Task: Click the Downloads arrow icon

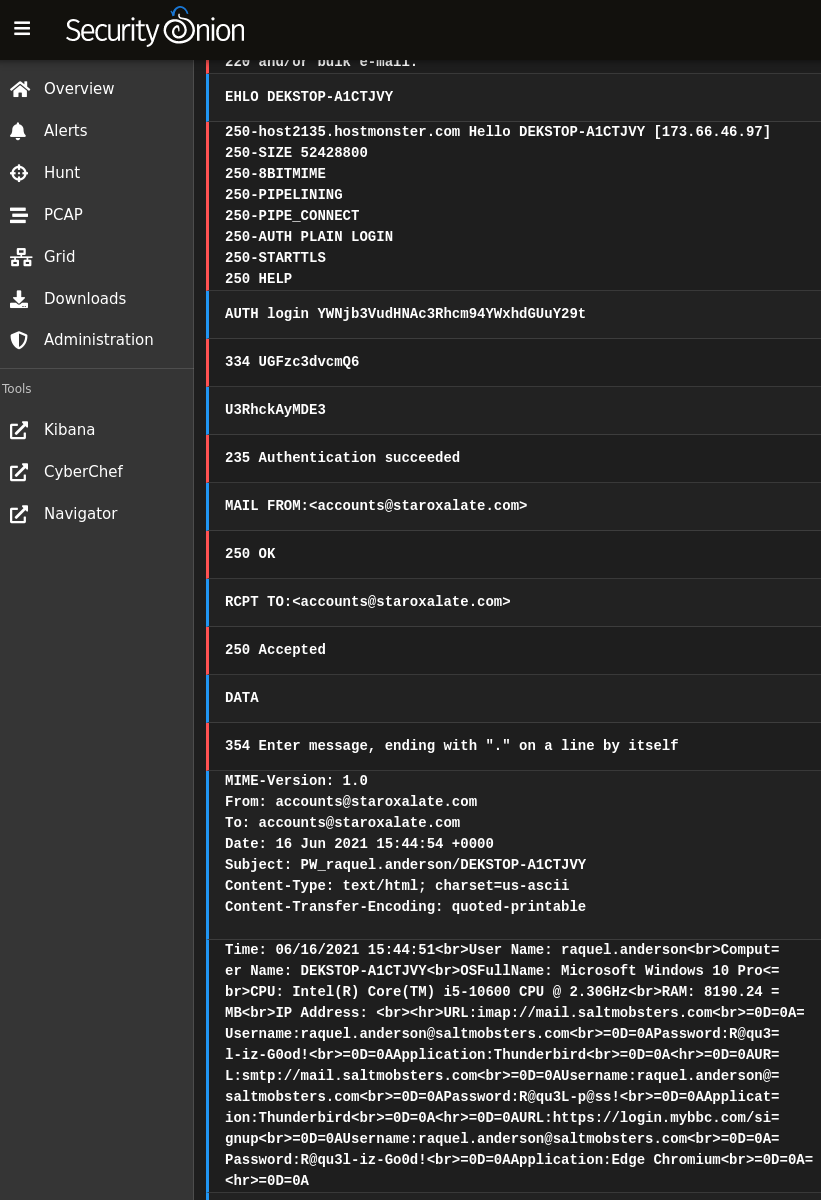Action: tap(19, 299)
